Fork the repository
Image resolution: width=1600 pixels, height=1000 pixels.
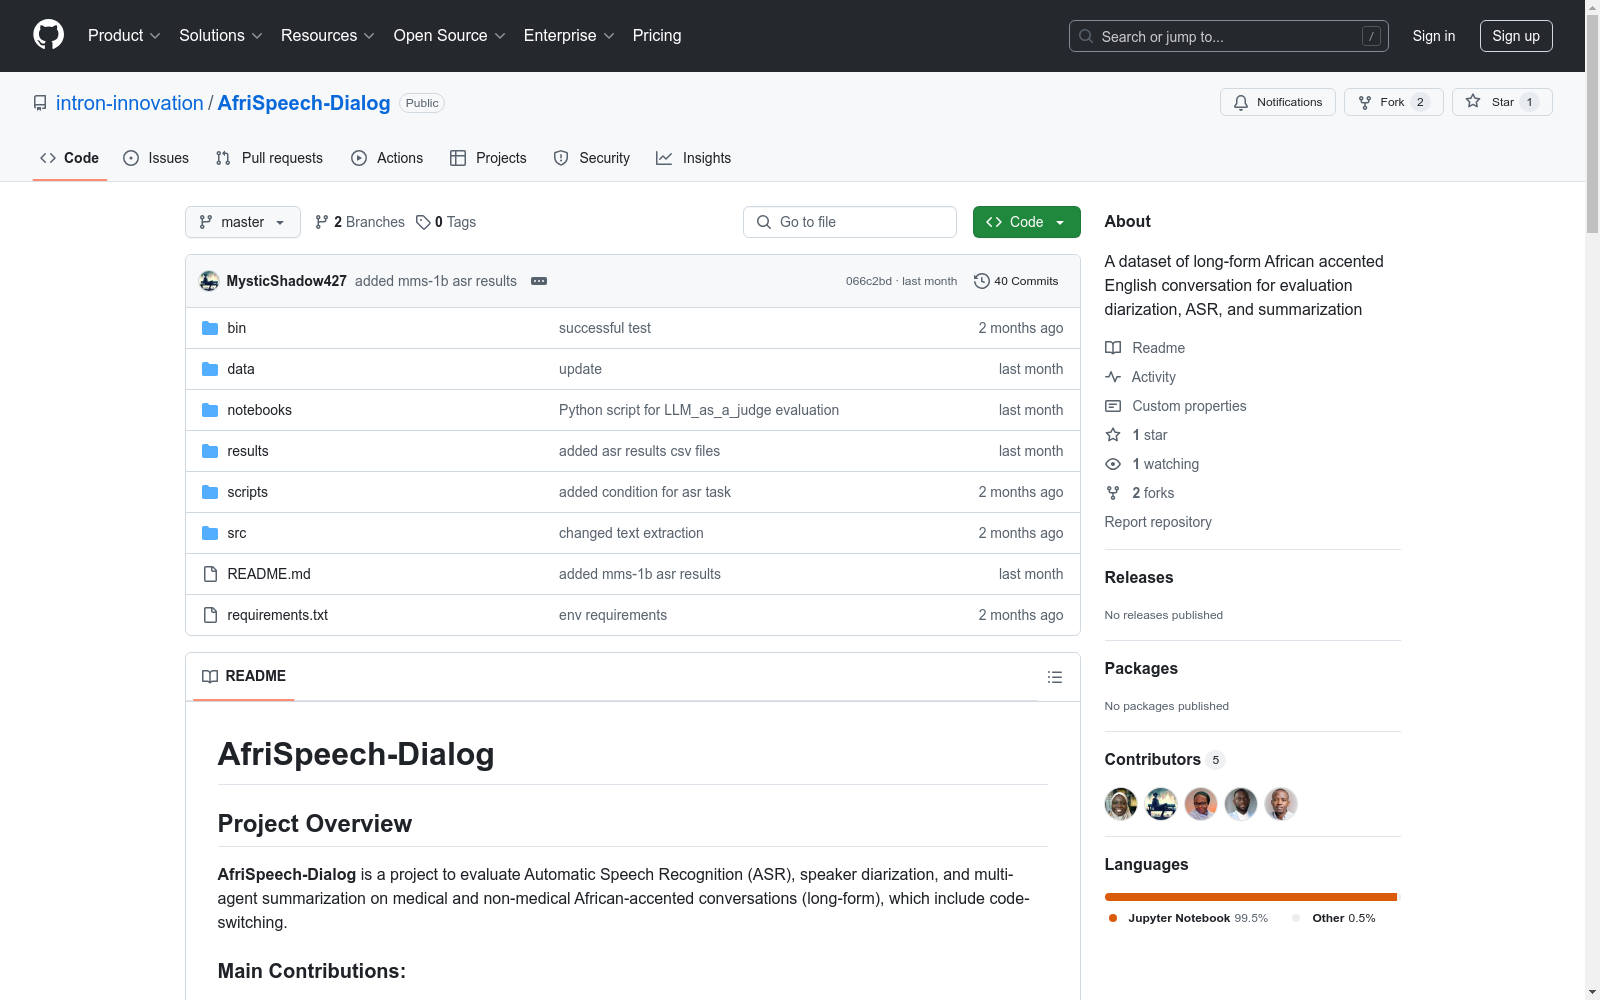coord(1394,102)
